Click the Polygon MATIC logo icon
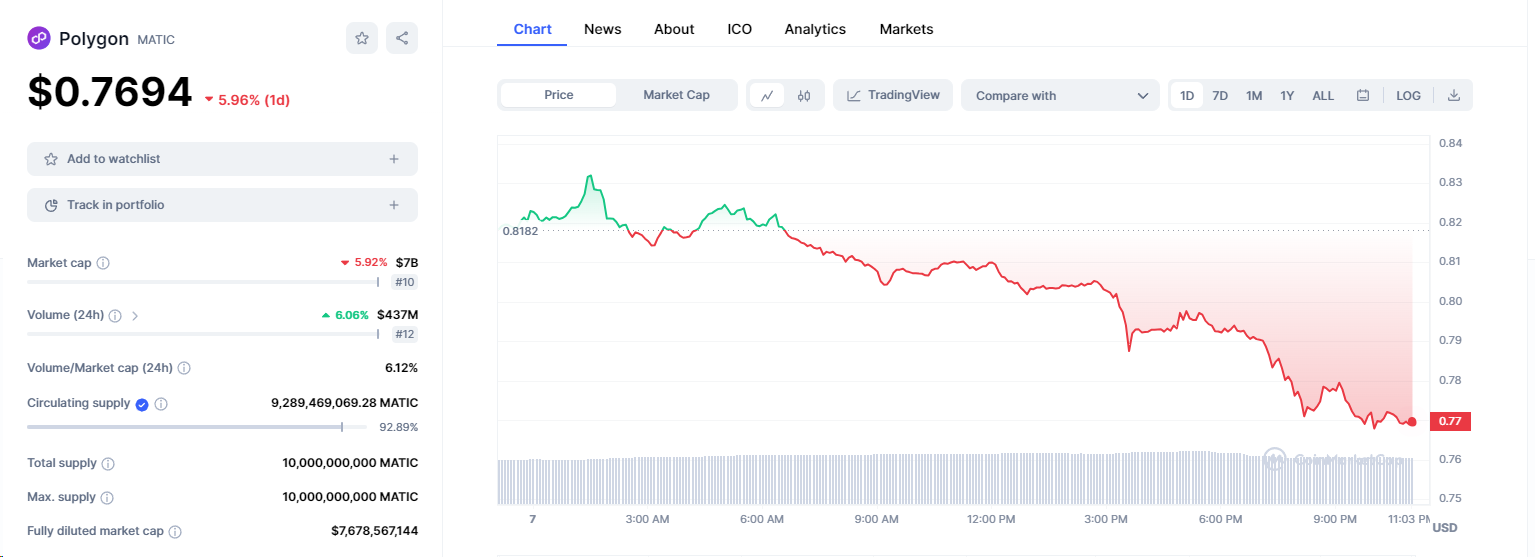The height and width of the screenshot is (557, 1535). click(38, 38)
